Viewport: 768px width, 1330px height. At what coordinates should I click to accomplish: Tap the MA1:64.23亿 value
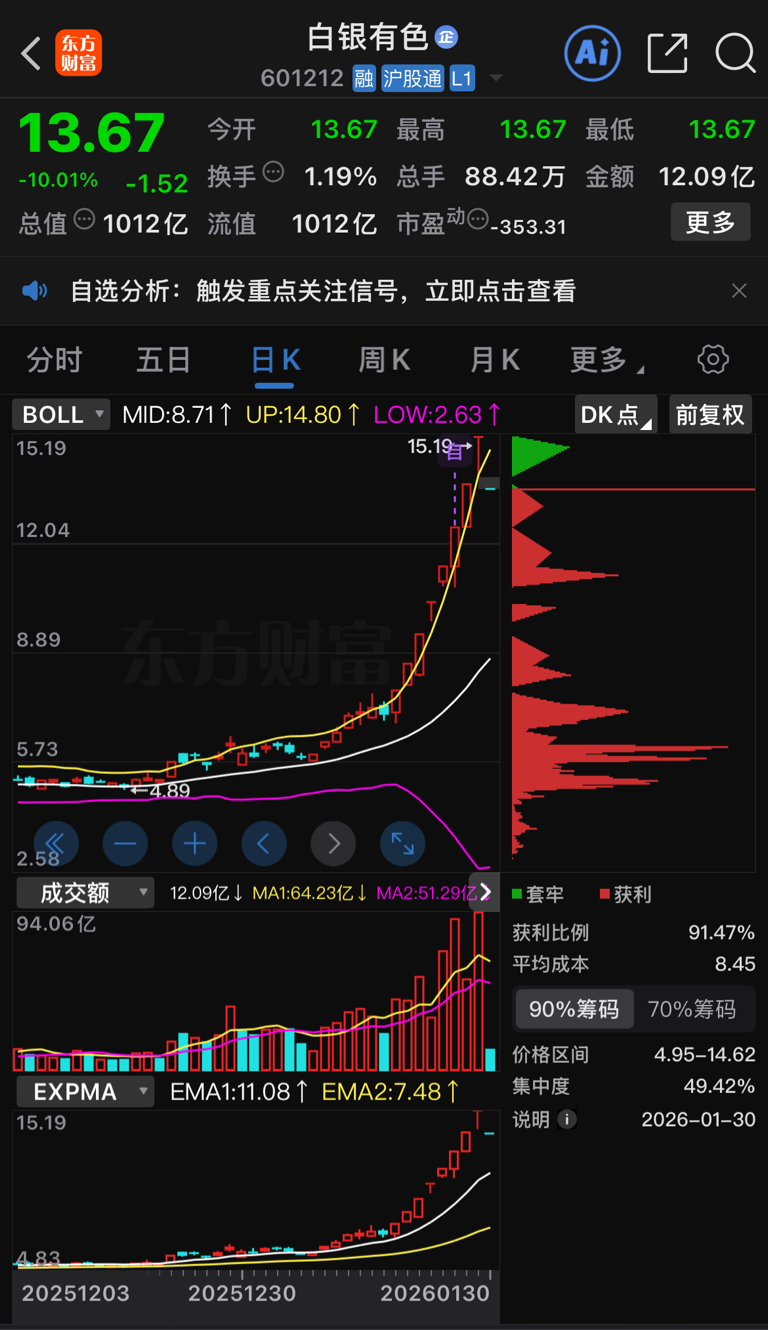click(309, 893)
